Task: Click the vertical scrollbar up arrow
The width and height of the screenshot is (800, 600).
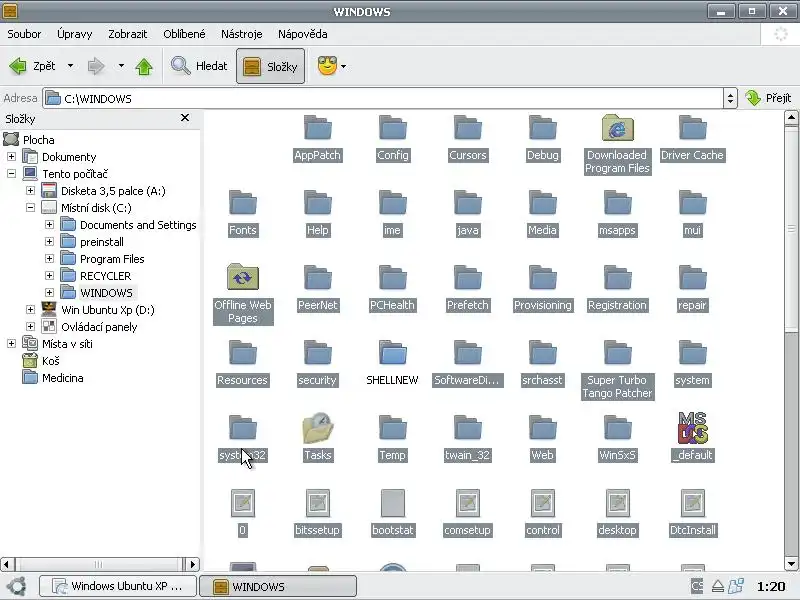Action: pyautogui.click(x=791, y=118)
